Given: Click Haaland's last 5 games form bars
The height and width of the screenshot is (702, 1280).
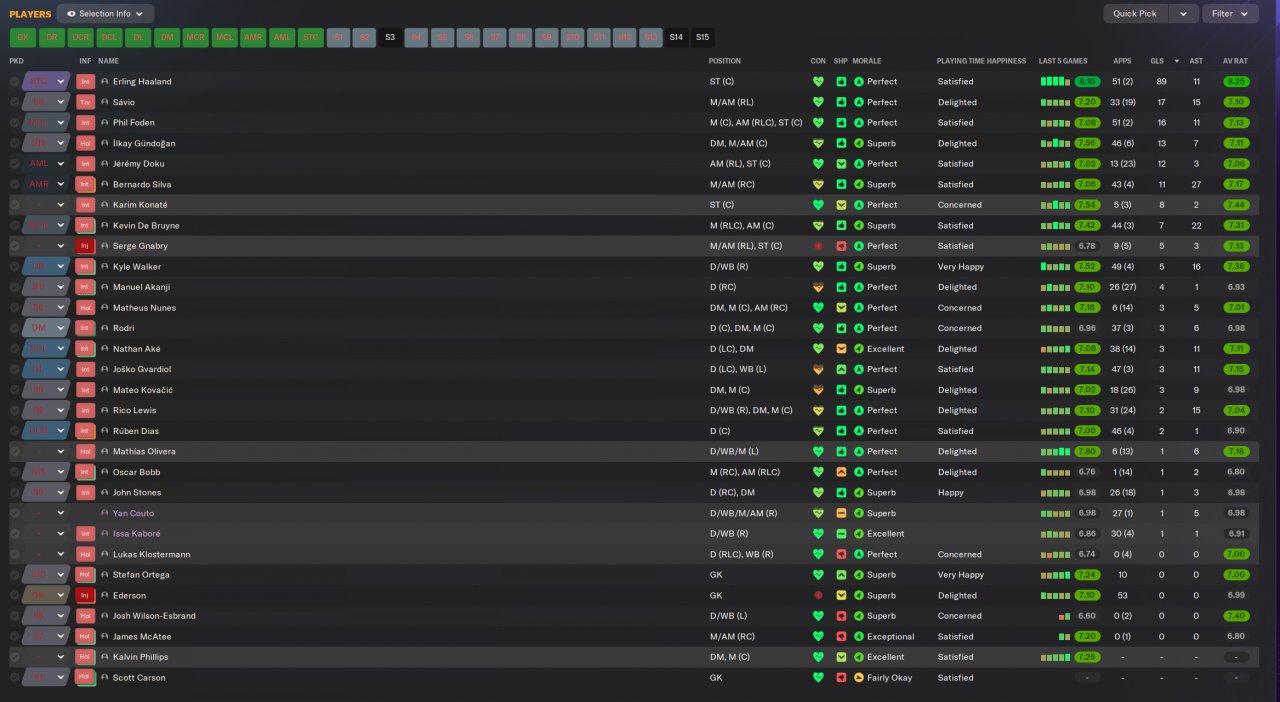Looking at the screenshot, I should point(1054,82).
